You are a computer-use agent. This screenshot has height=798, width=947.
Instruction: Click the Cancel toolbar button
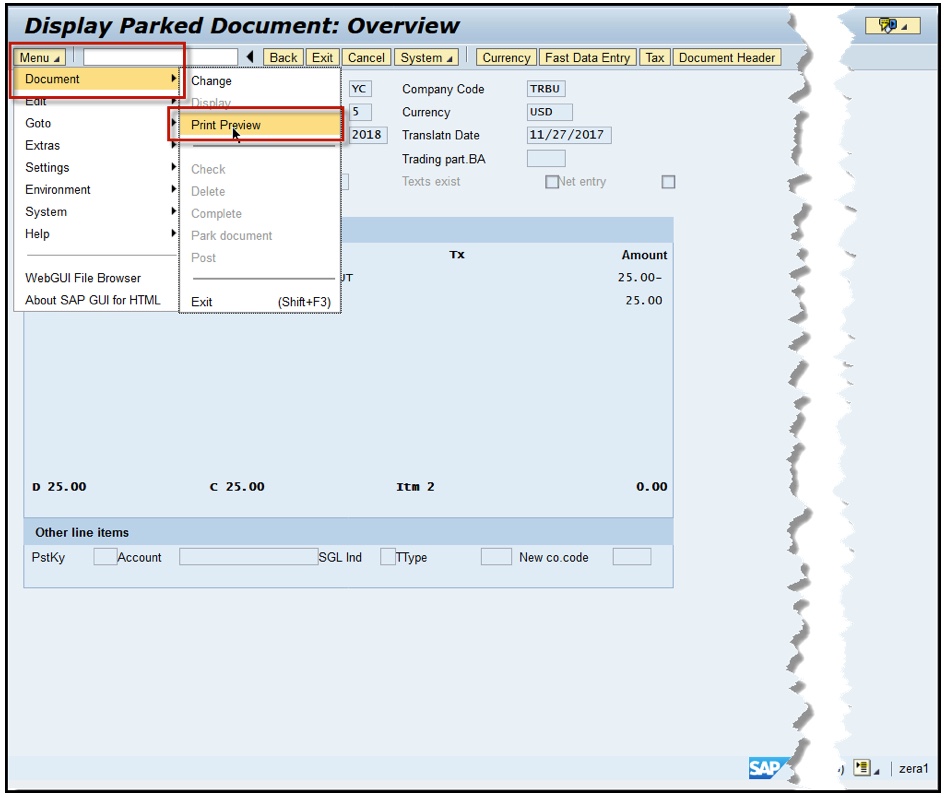366,57
